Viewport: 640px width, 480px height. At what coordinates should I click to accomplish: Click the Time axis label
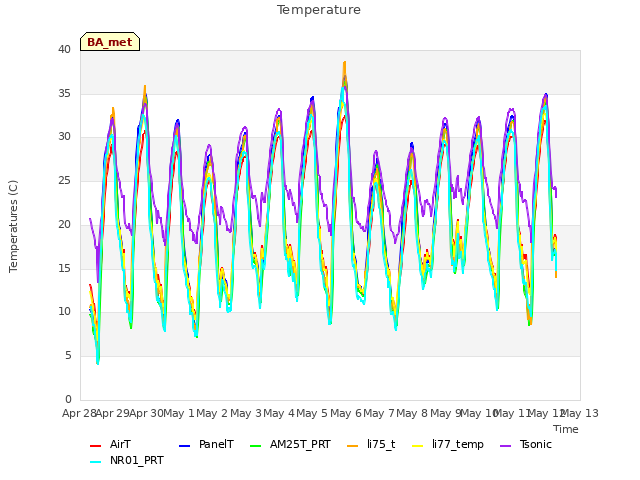[566, 429]
